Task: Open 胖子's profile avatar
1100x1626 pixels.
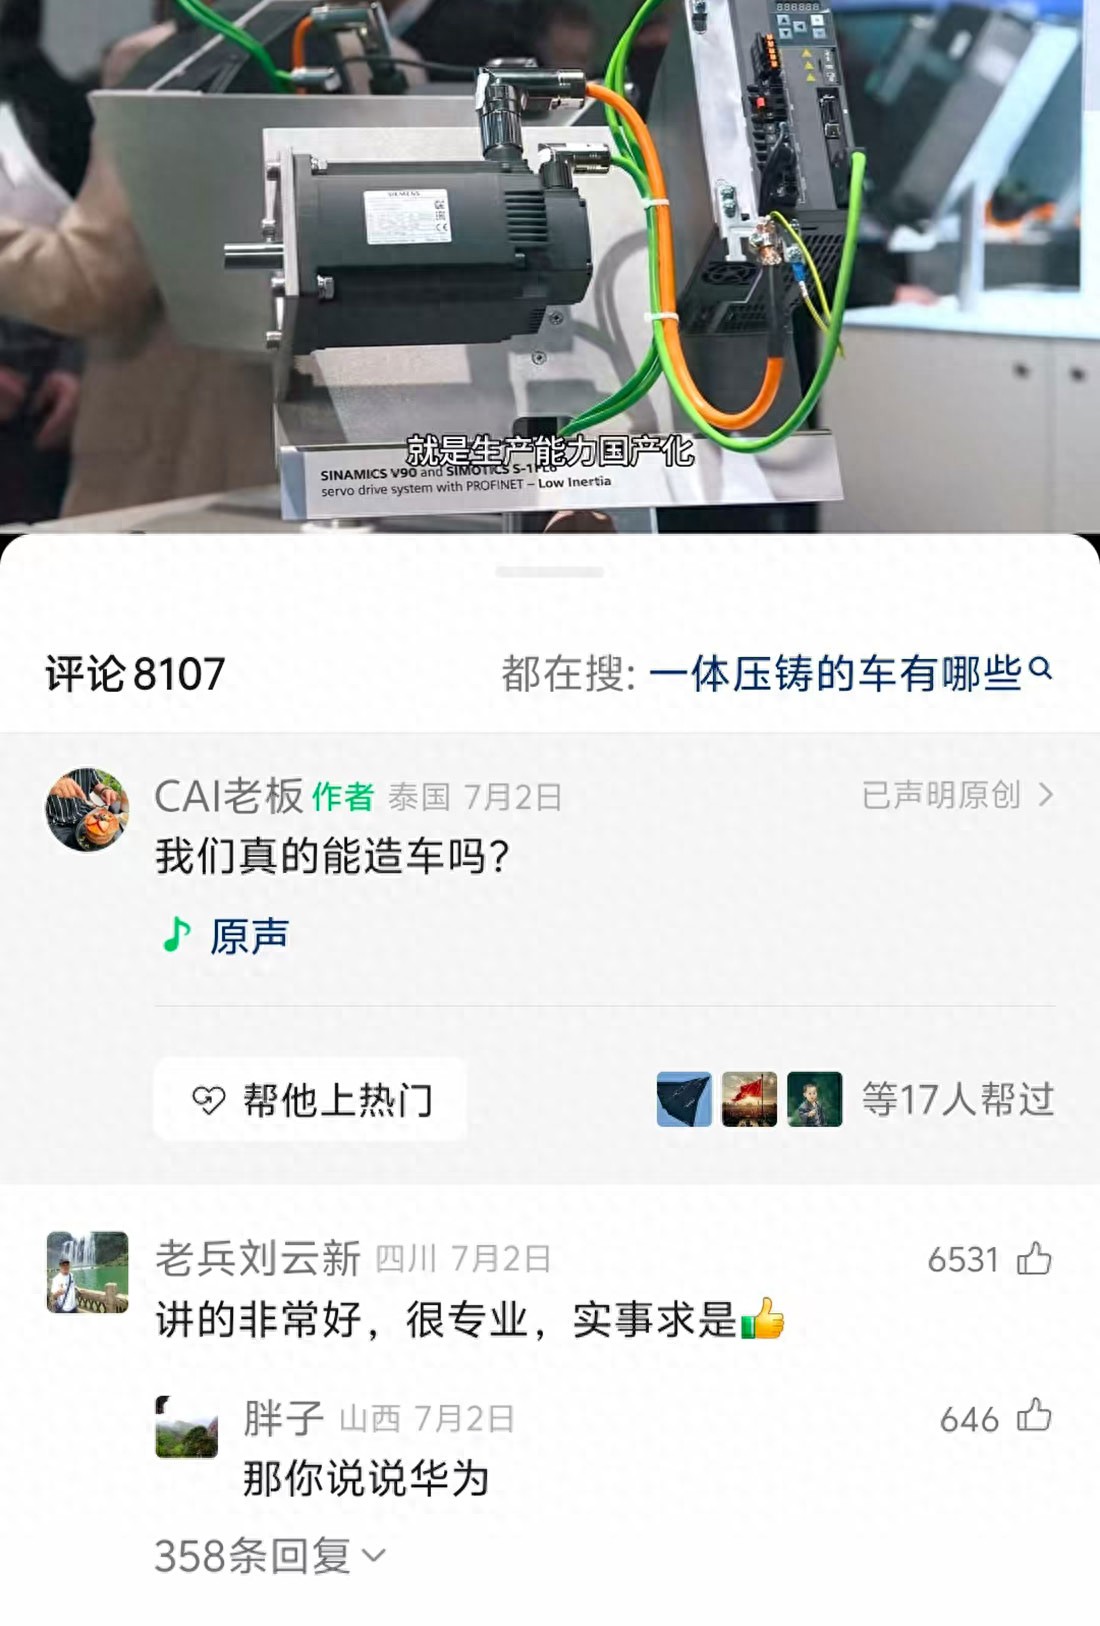Action: [x=186, y=1426]
